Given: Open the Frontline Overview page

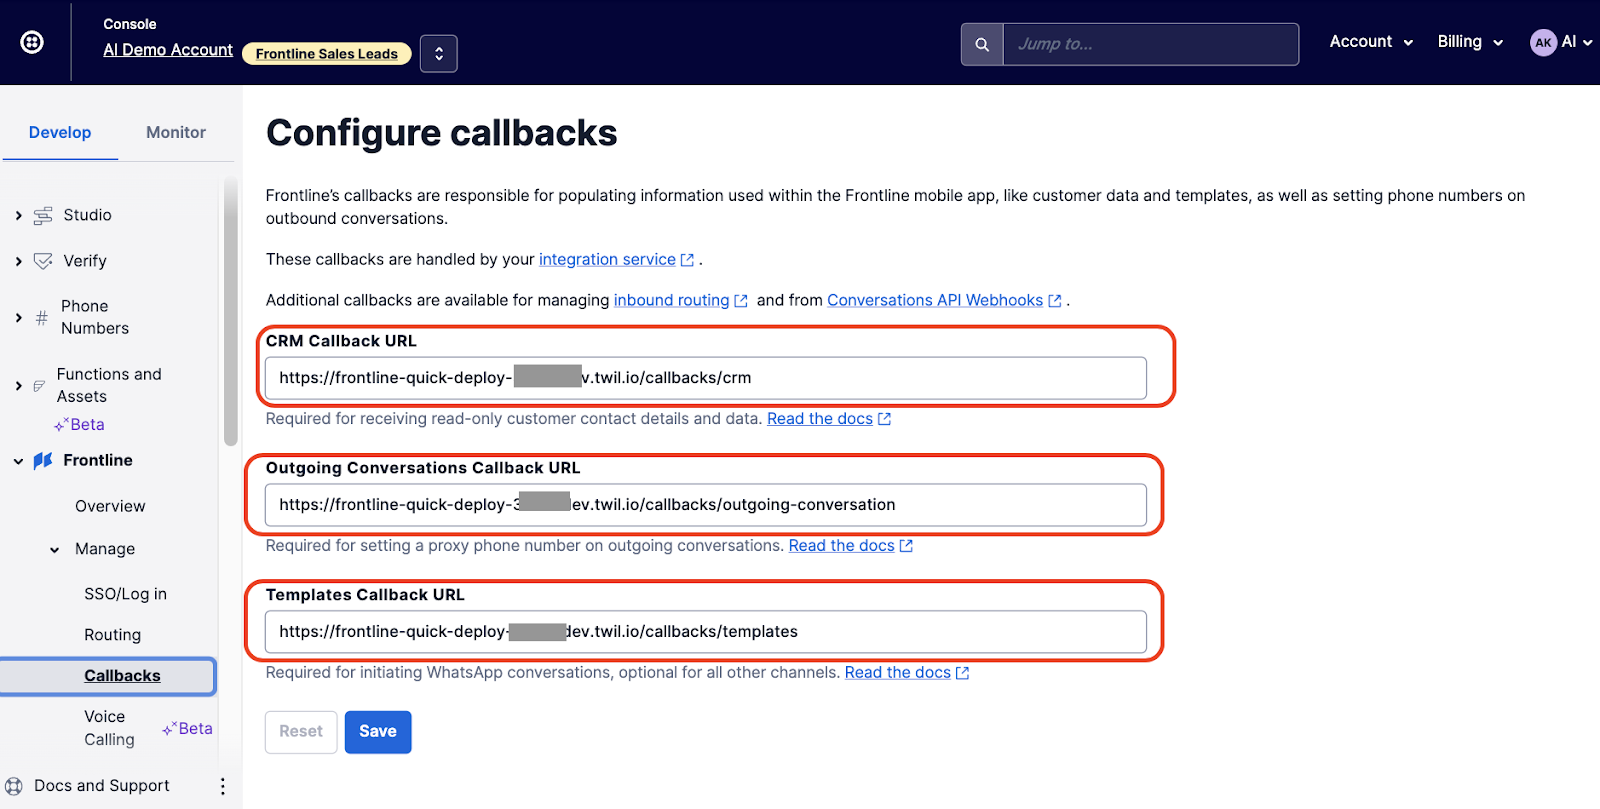Looking at the screenshot, I should pos(110,506).
